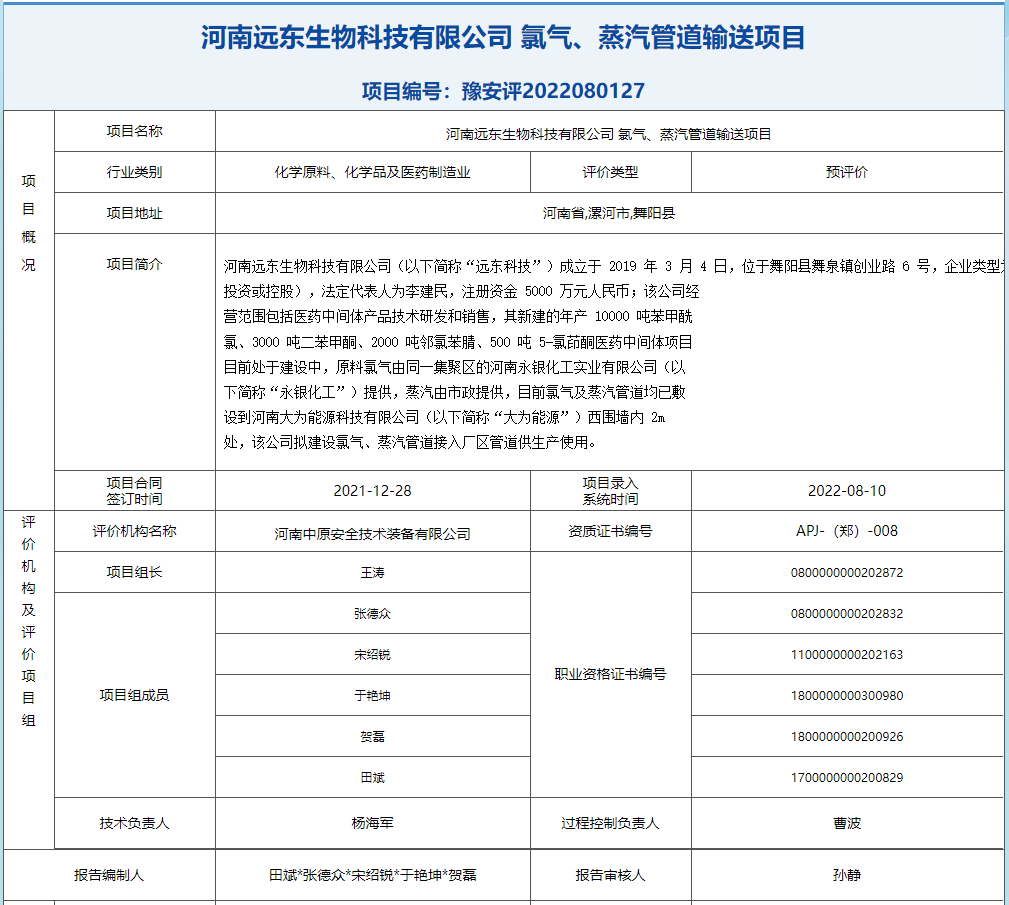Viewport: 1009px width, 905px height.
Task: Click intro line mentioning 法定代表人为李建民
Action: [x=461, y=292]
